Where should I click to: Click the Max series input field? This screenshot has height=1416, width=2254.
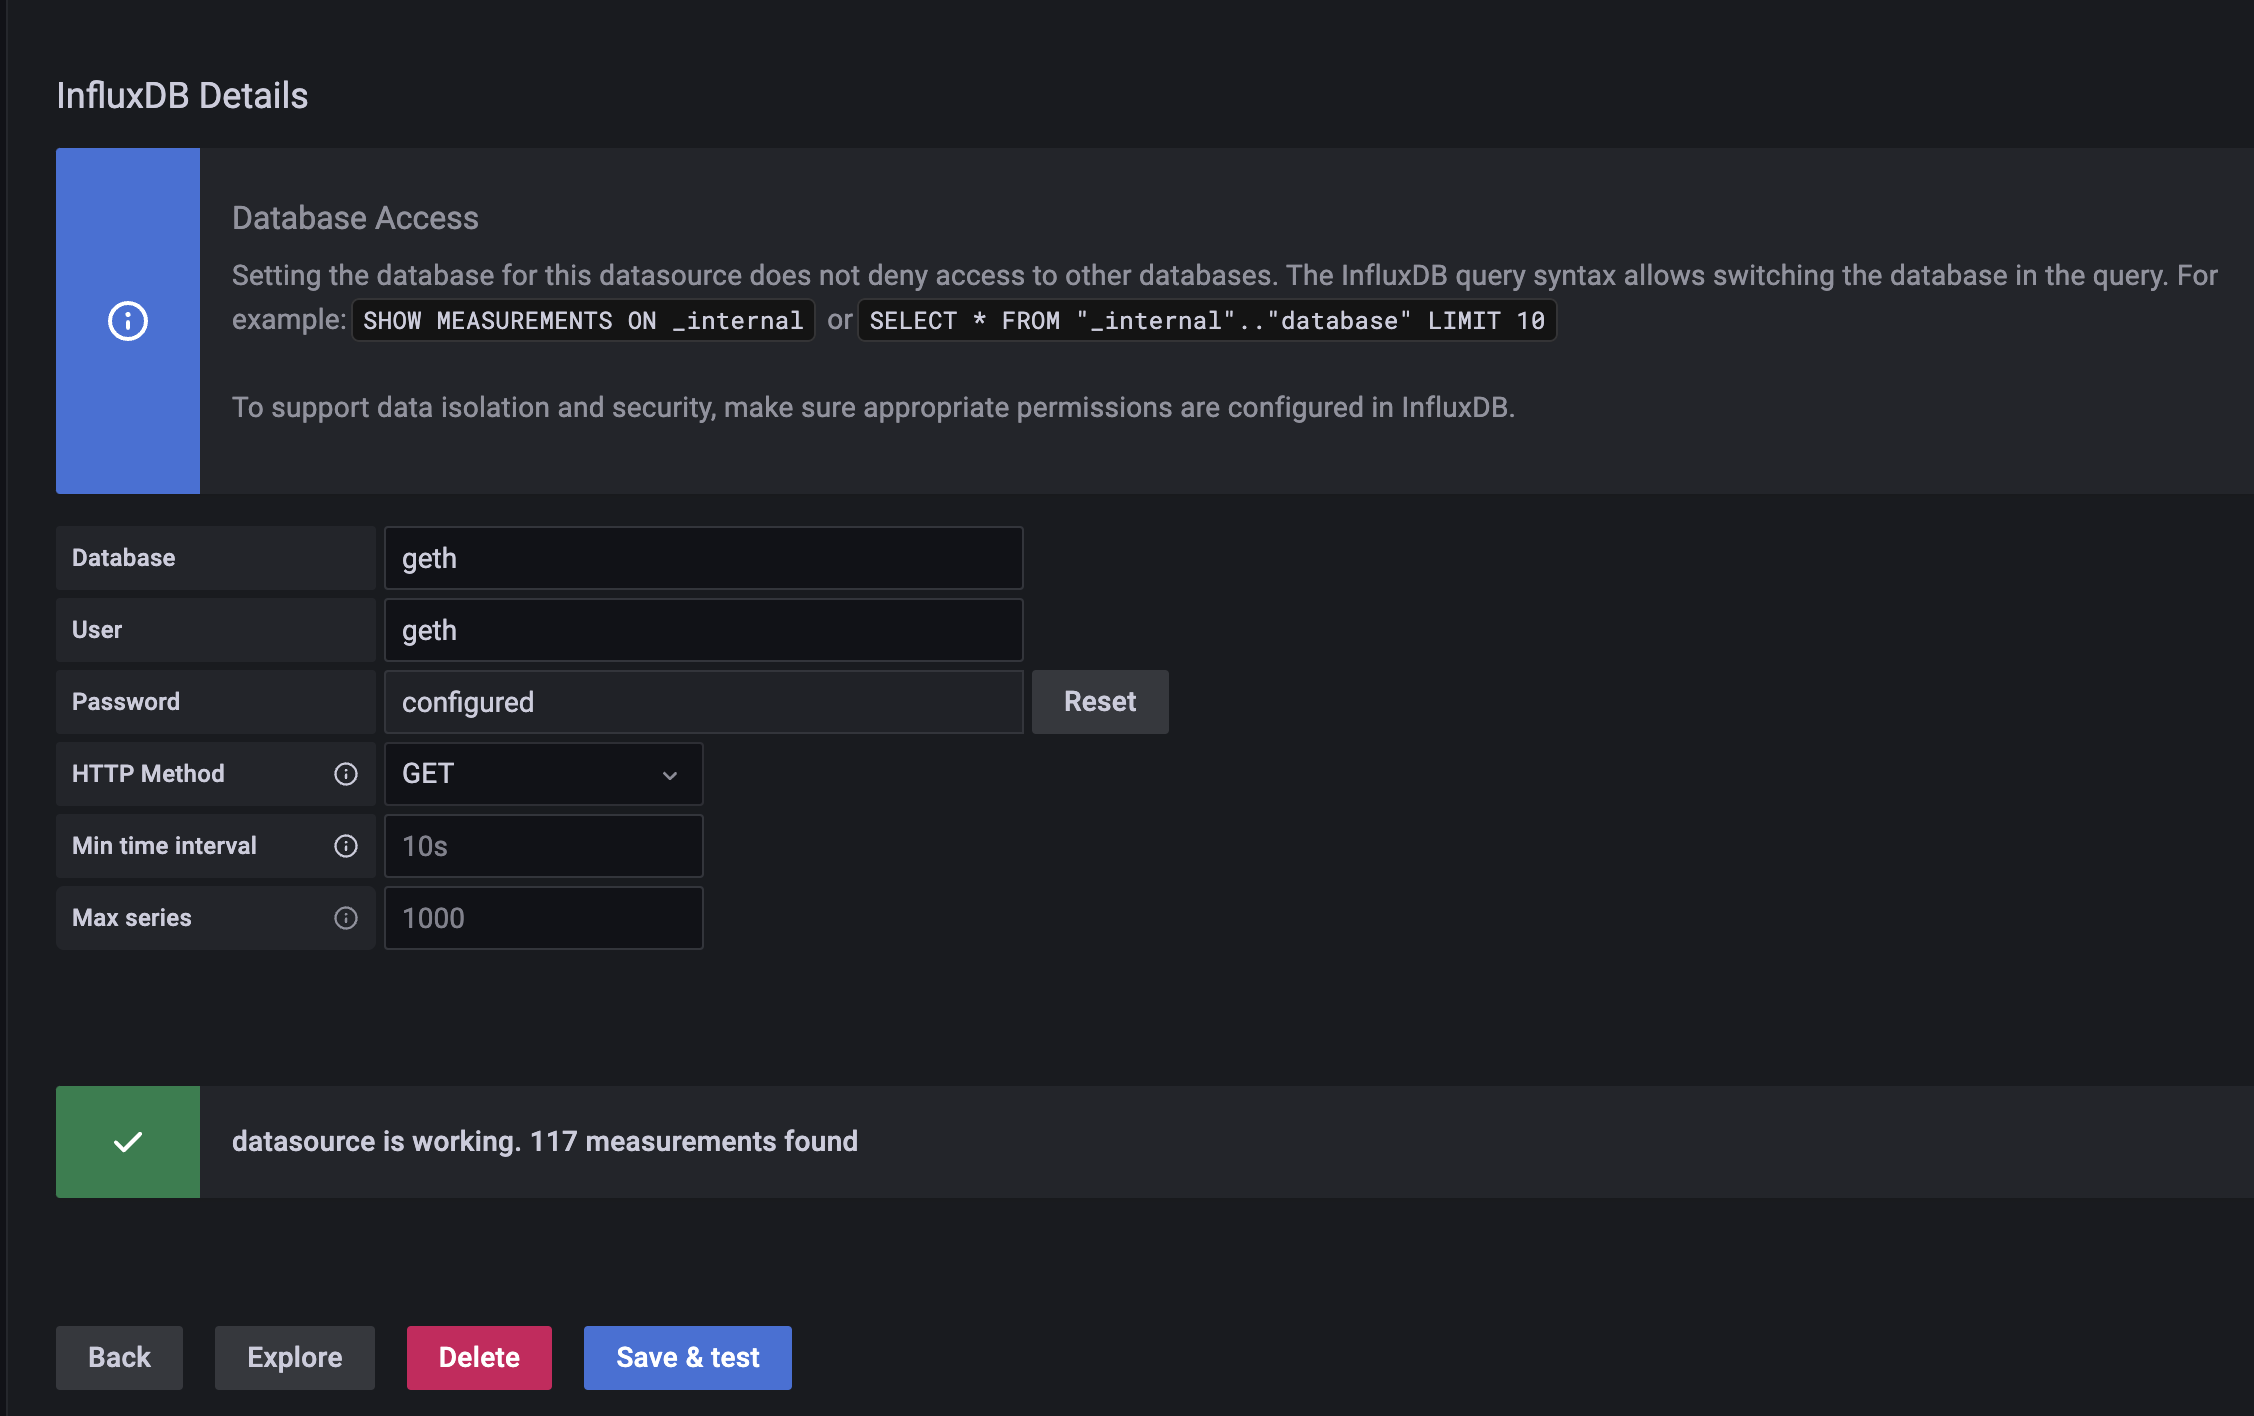pyautogui.click(x=543, y=917)
